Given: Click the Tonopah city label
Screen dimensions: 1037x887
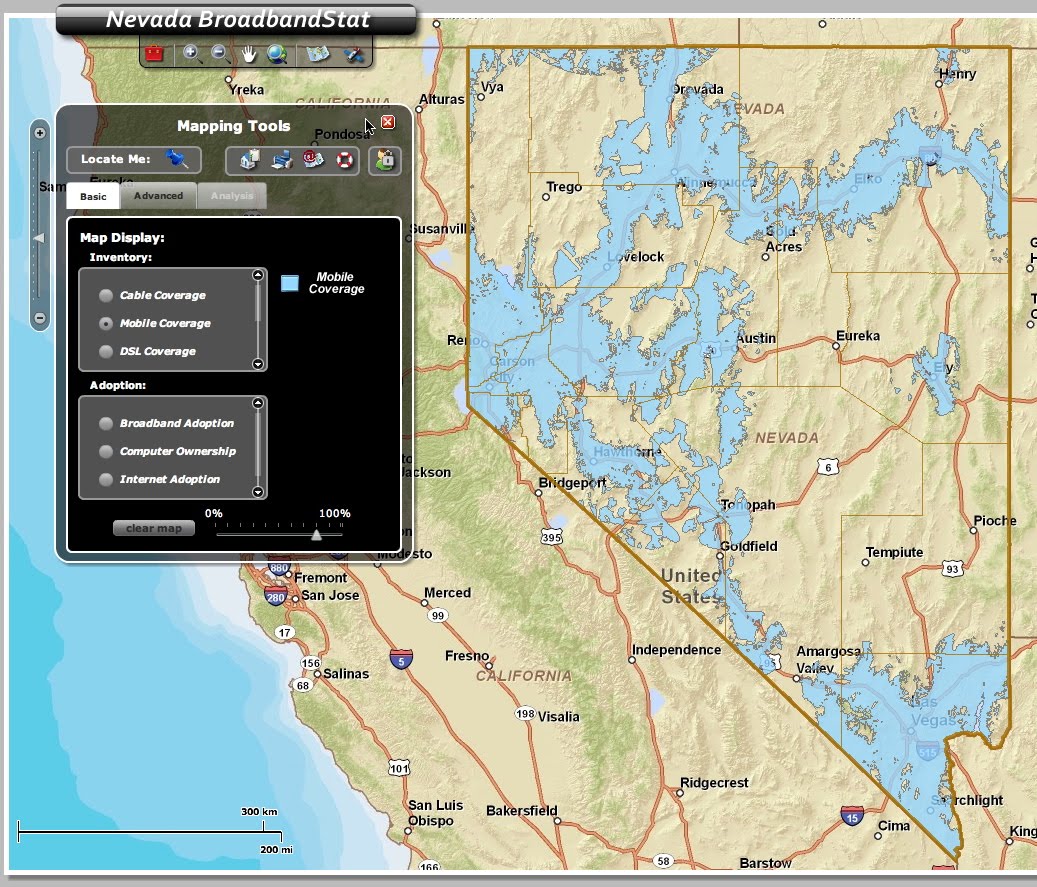Looking at the screenshot, I should tap(748, 505).
